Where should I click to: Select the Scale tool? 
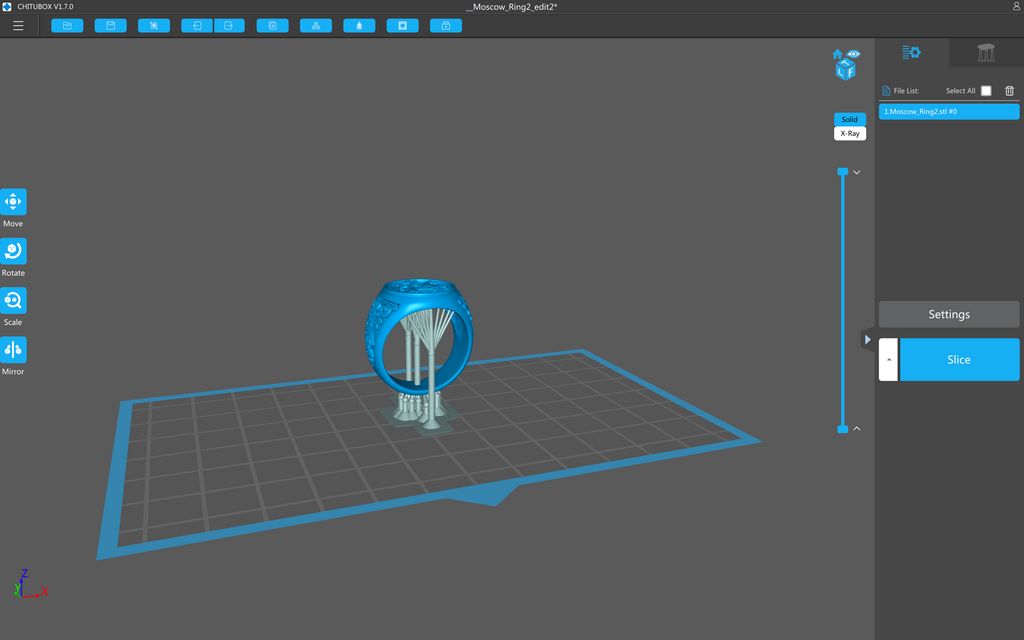(x=13, y=300)
